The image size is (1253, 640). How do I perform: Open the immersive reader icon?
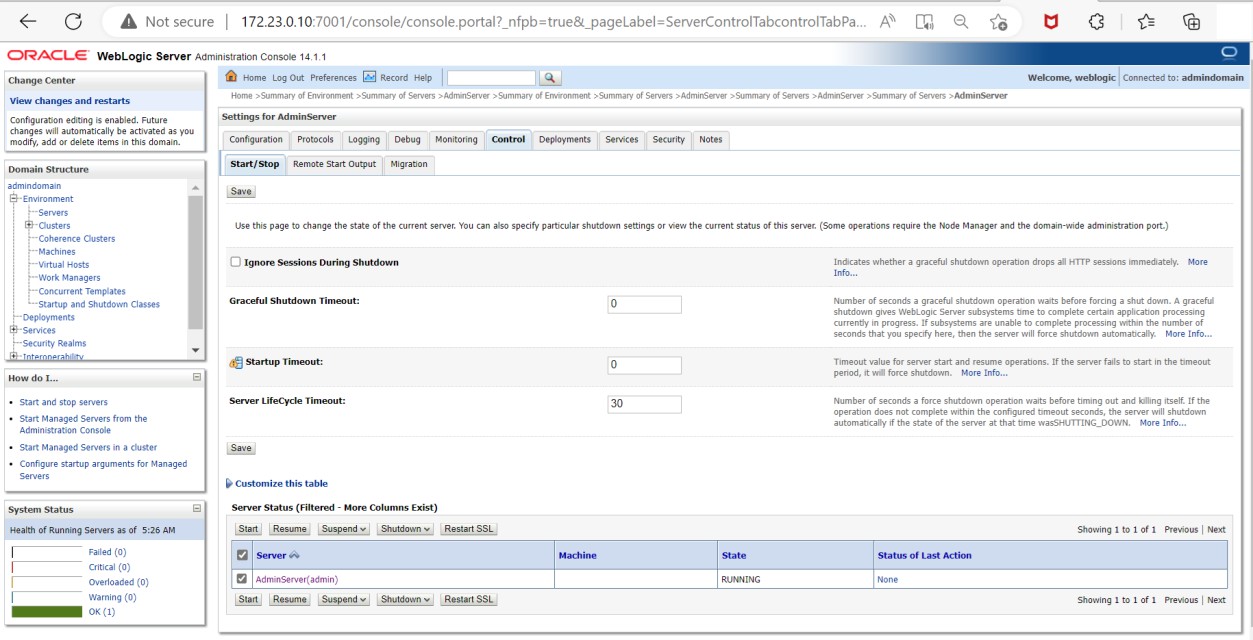pos(924,21)
